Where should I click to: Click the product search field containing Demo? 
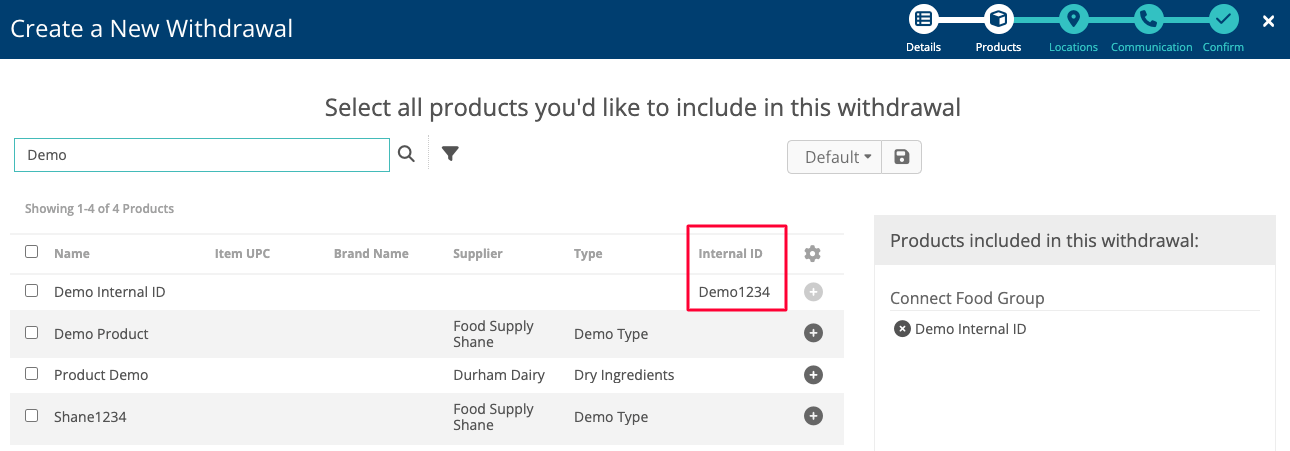[x=201, y=155]
